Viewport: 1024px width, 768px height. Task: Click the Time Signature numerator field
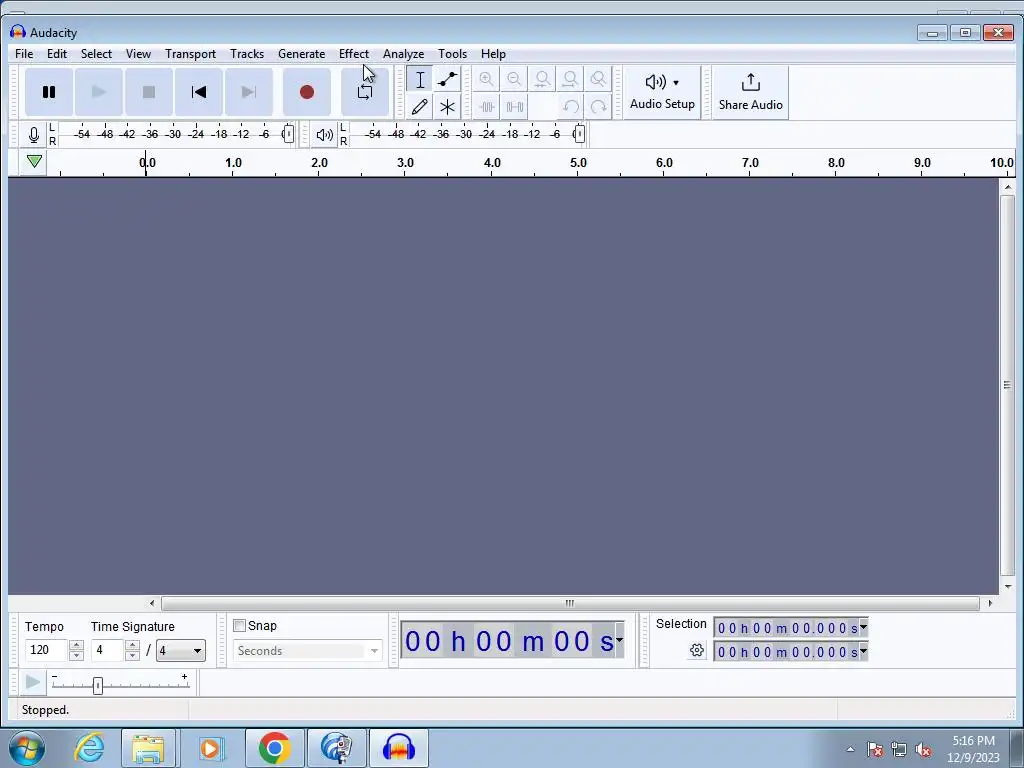point(107,650)
